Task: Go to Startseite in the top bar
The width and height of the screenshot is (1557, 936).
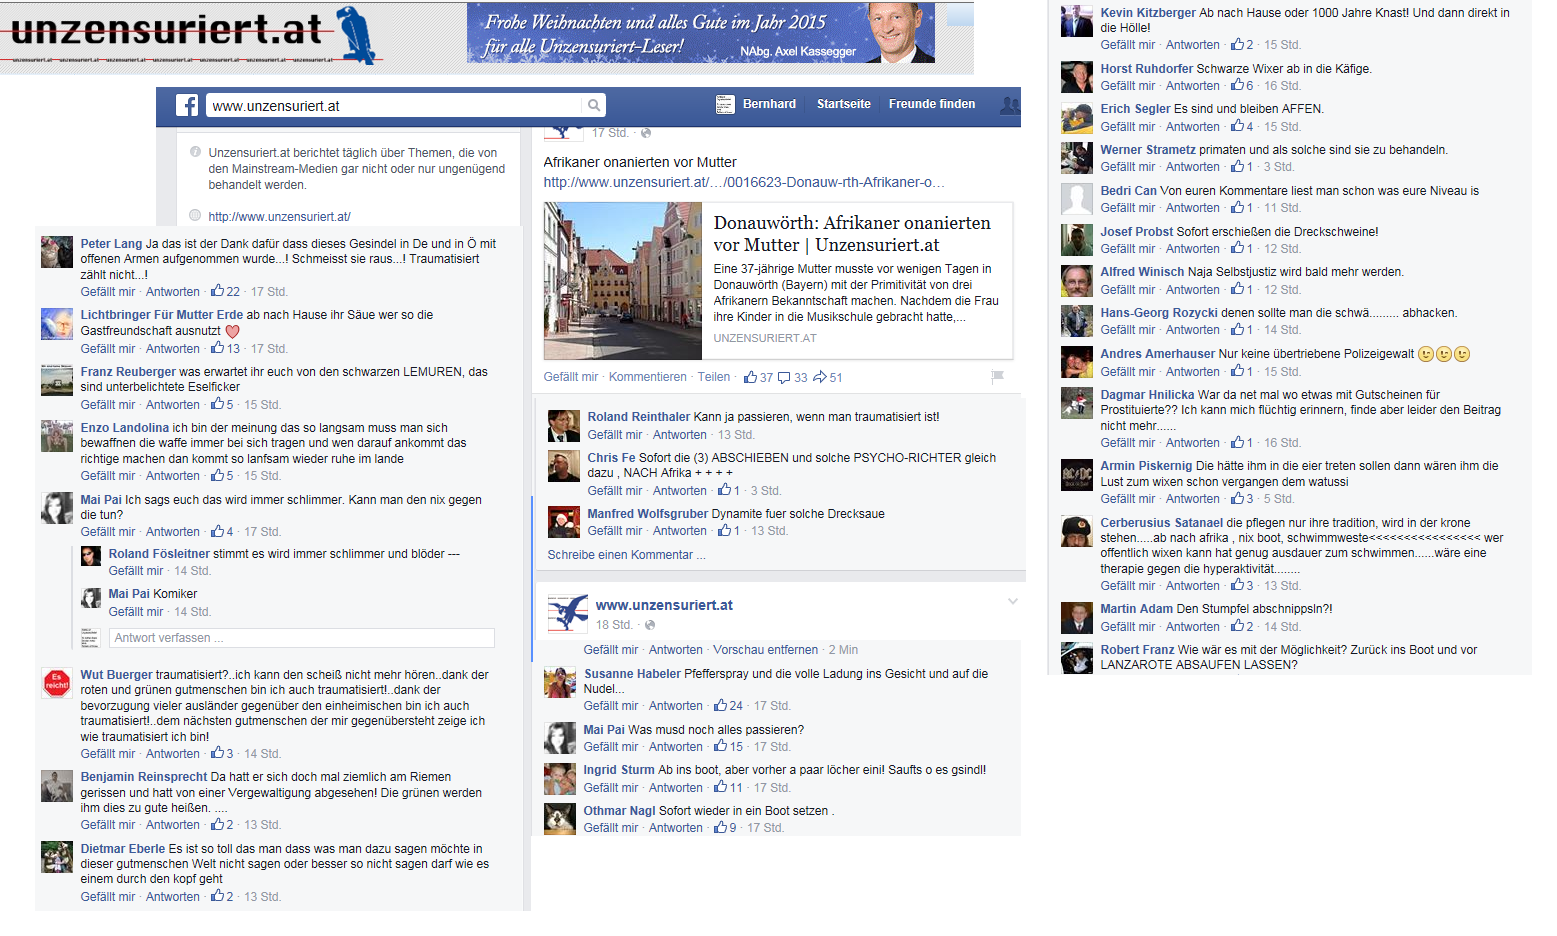Action: [x=843, y=104]
